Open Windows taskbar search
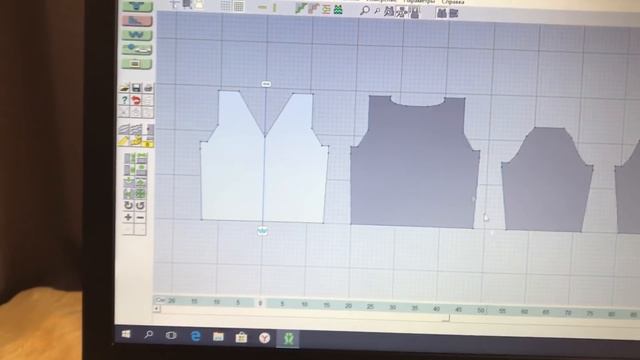640x360 pixels. coord(149,335)
